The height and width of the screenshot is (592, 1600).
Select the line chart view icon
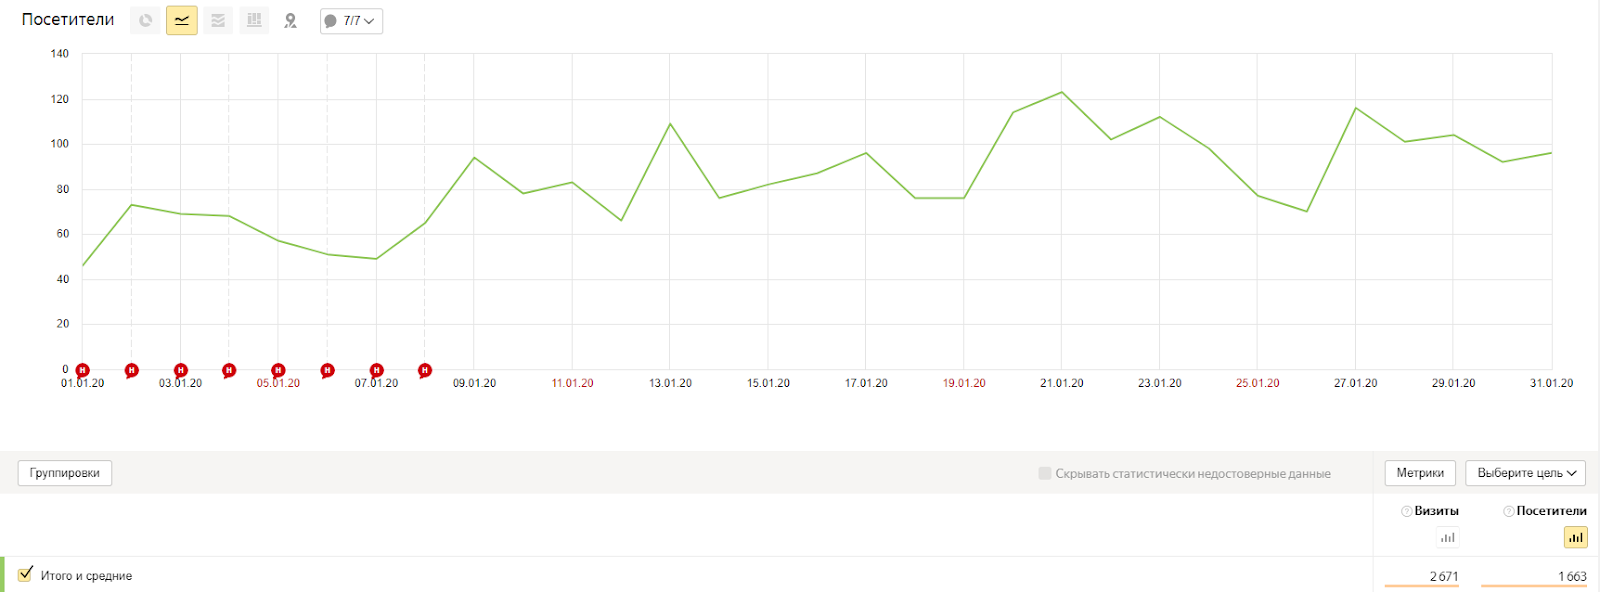coord(182,20)
